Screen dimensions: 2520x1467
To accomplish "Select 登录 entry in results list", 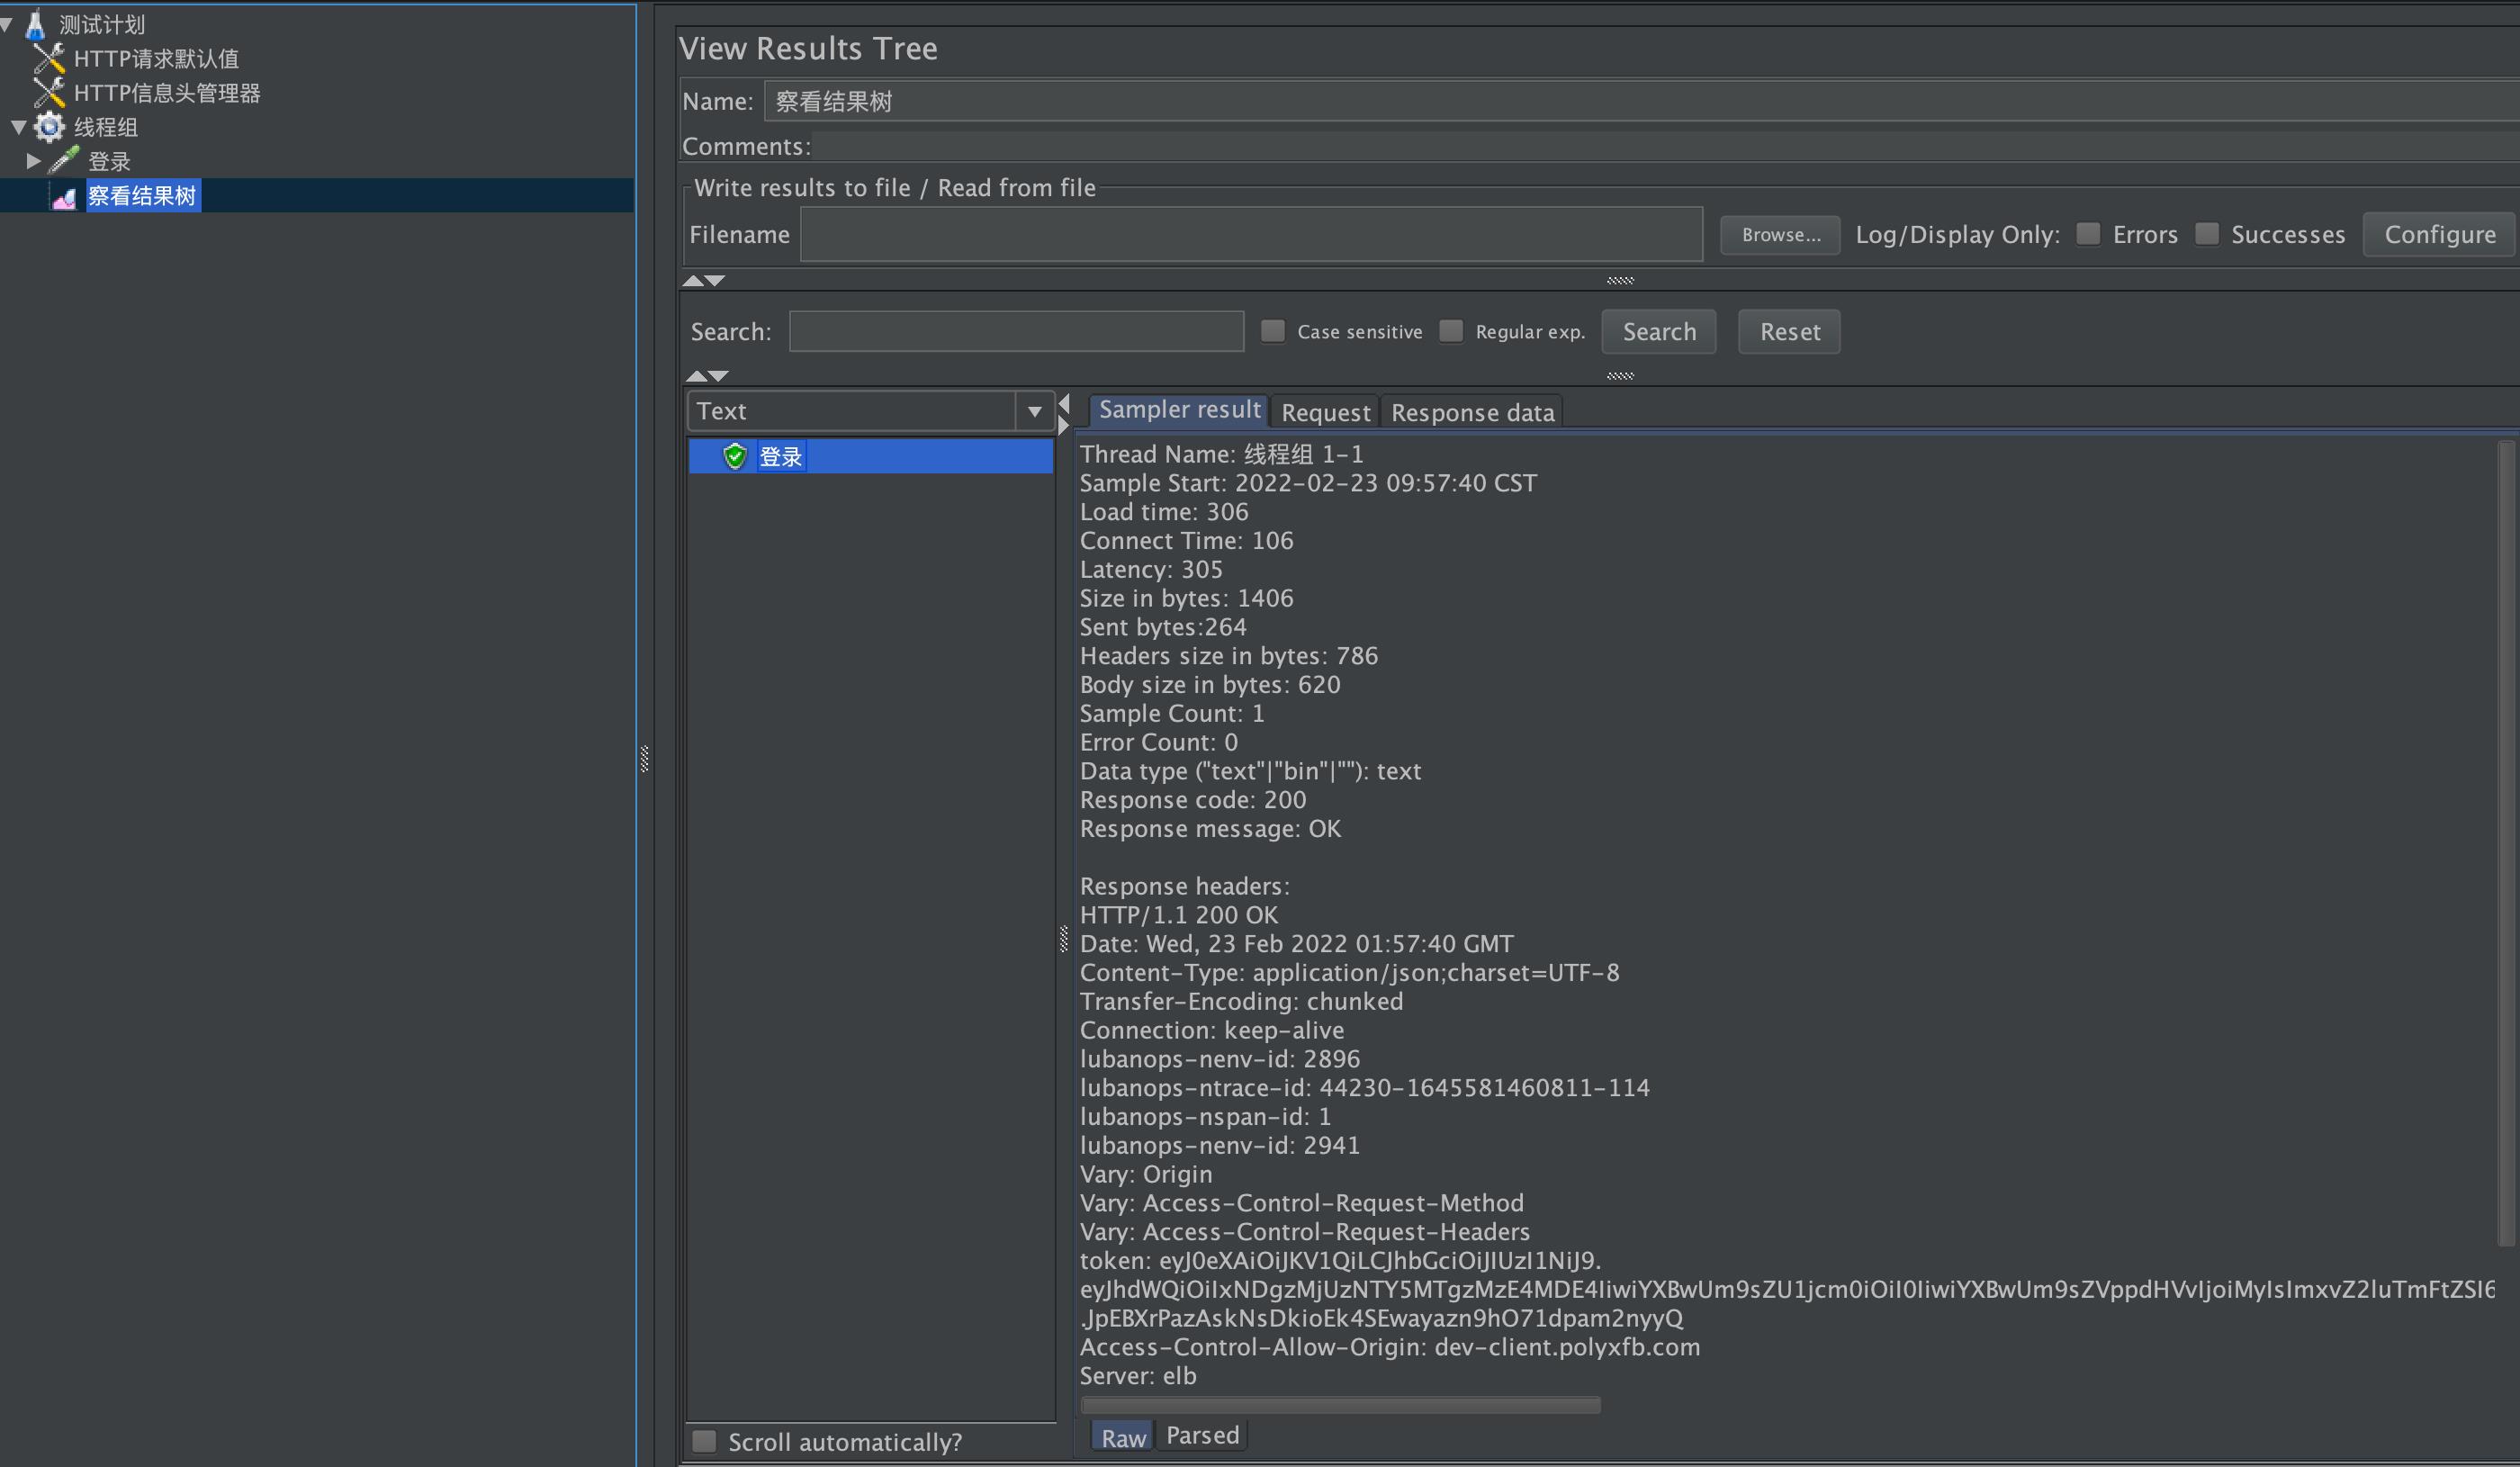I will 870,456.
